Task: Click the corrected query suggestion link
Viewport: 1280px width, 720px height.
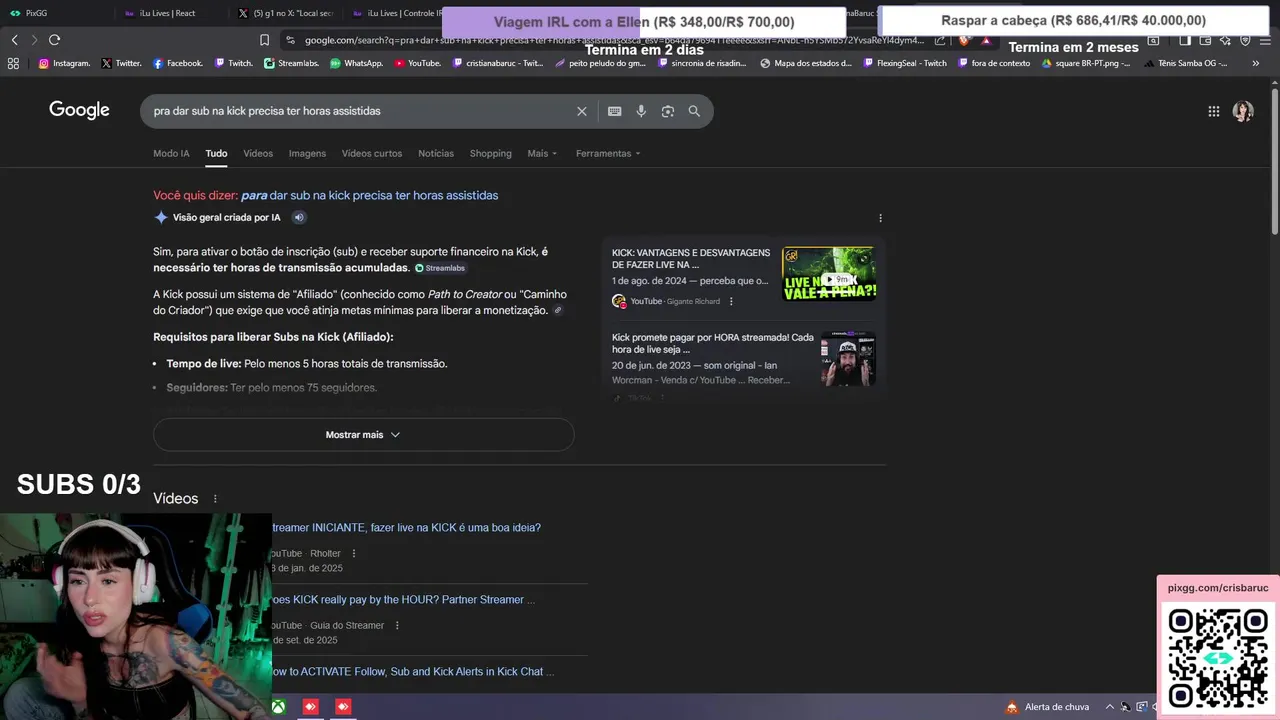Action: click(369, 195)
